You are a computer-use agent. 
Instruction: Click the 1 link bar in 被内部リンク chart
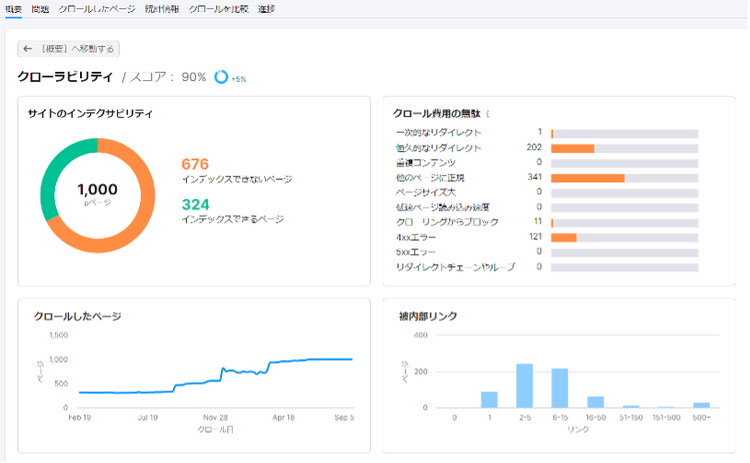(x=489, y=399)
